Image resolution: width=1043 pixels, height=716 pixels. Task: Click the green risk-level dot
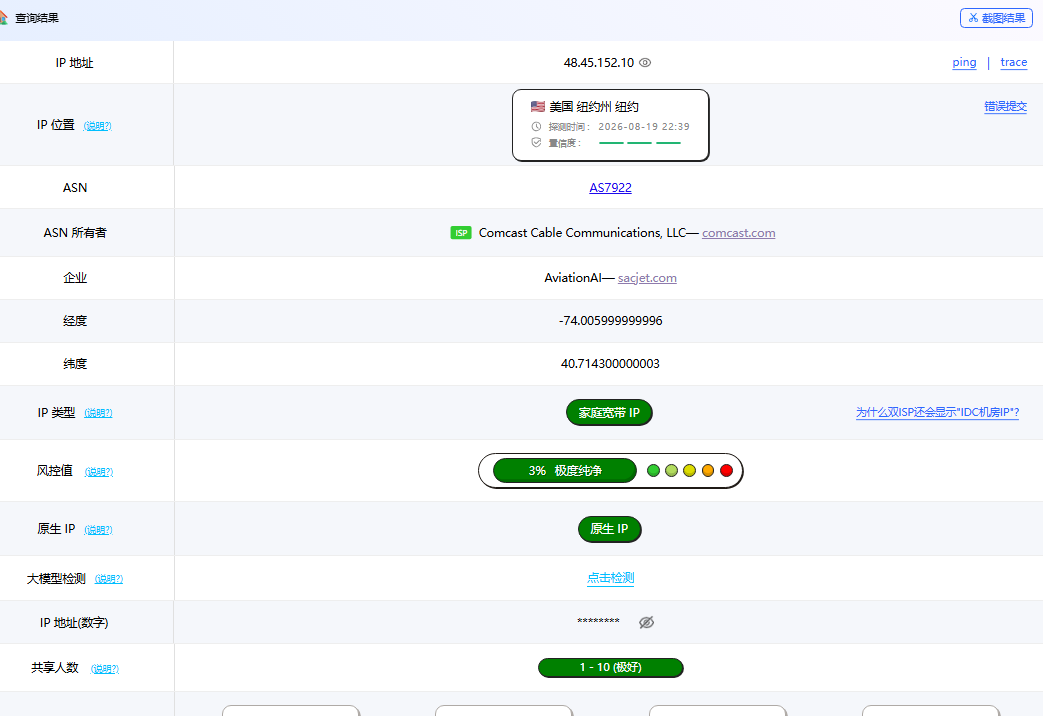(x=653, y=470)
